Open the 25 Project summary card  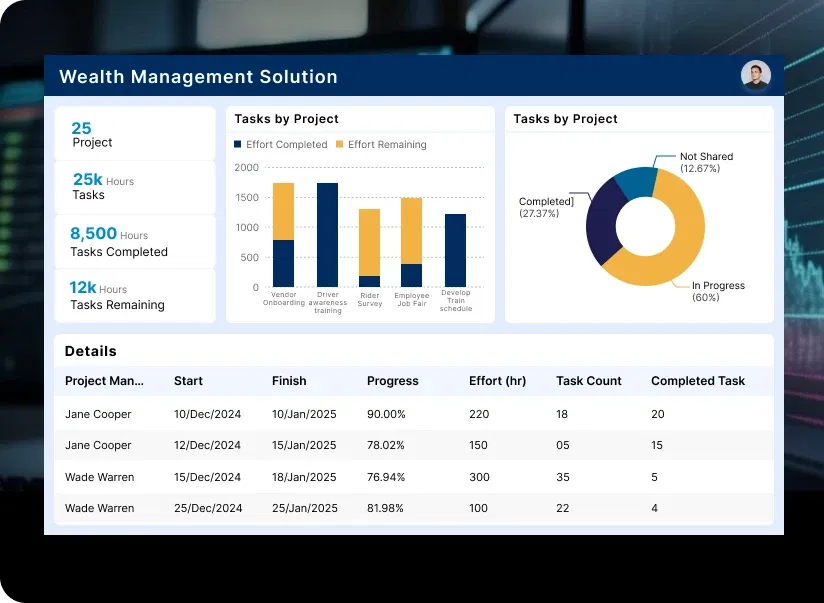pyautogui.click(x=134, y=134)
